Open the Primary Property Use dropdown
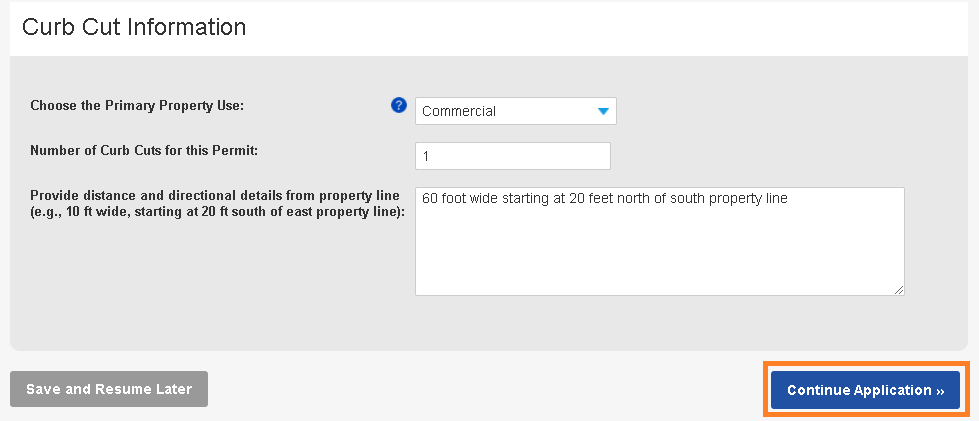979x421 pixels. [x=515, y=111]
